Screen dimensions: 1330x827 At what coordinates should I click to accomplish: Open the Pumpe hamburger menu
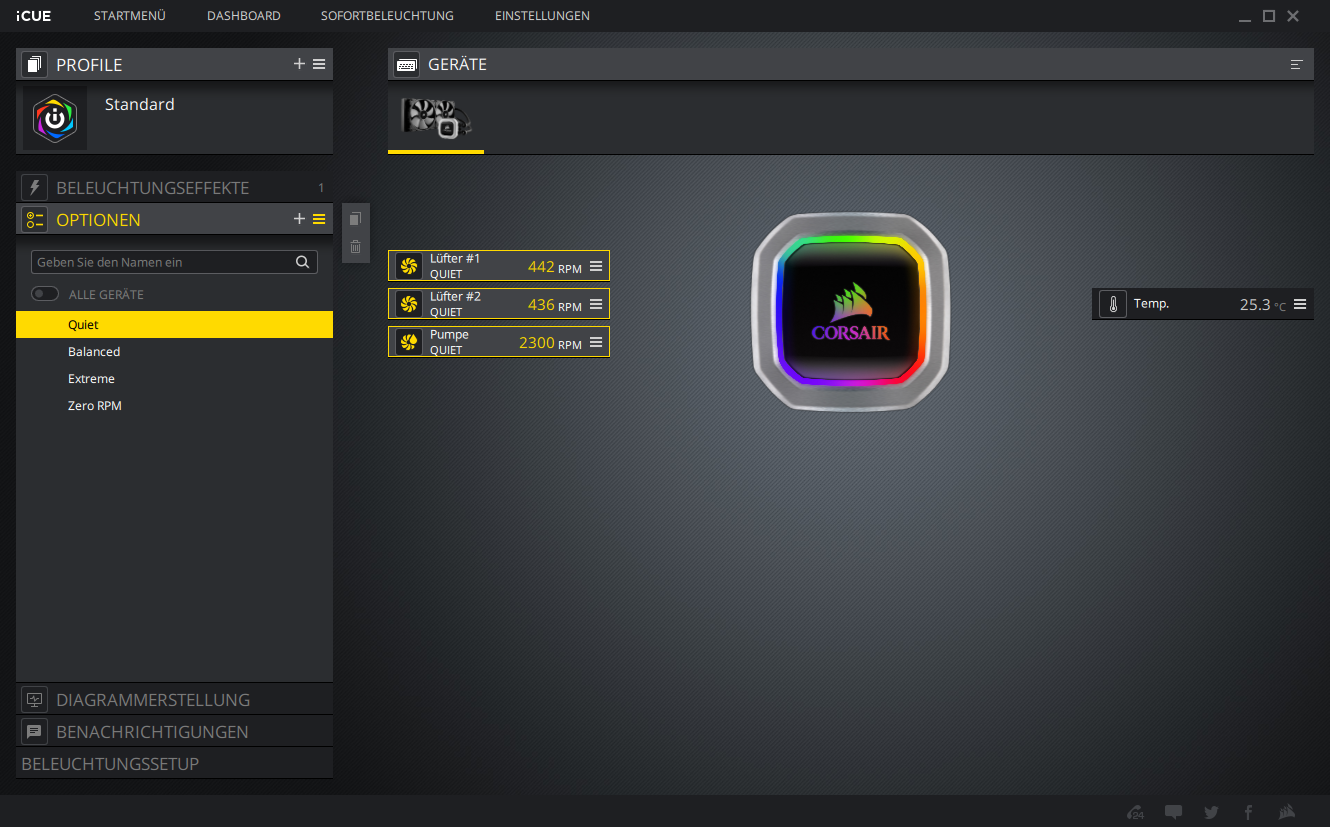596,342
